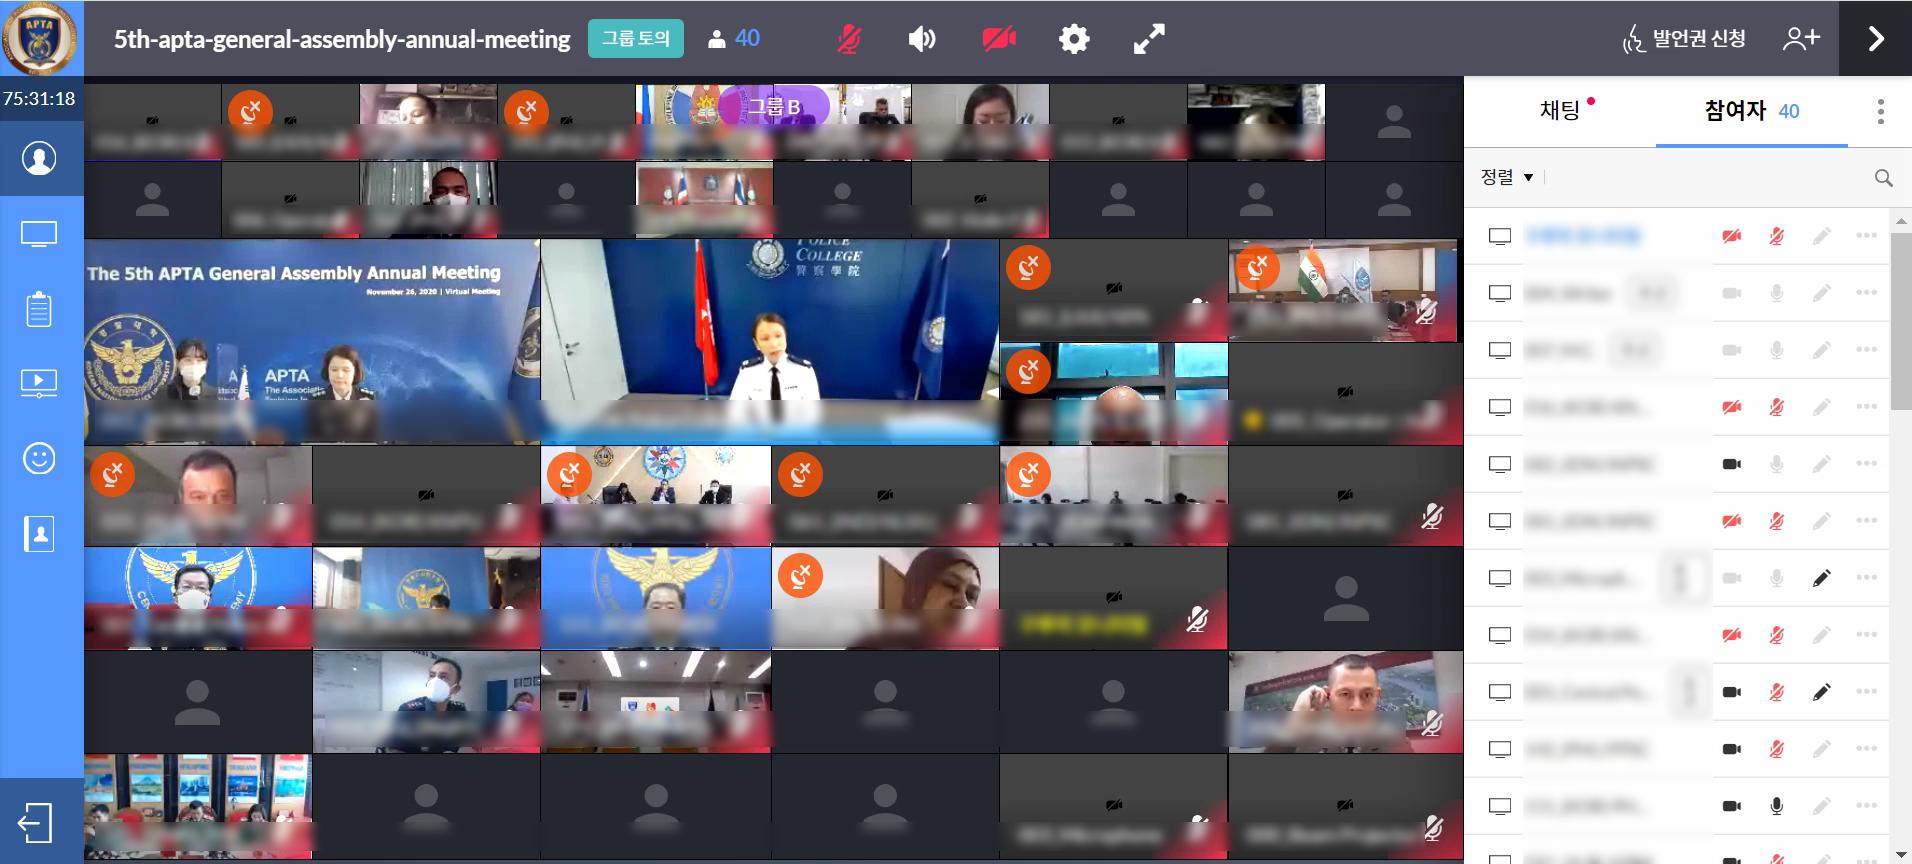Open more options for the fourth participant row
Image resolution: width=1912 pixels, height=864 pixels.
[1866, 407]
